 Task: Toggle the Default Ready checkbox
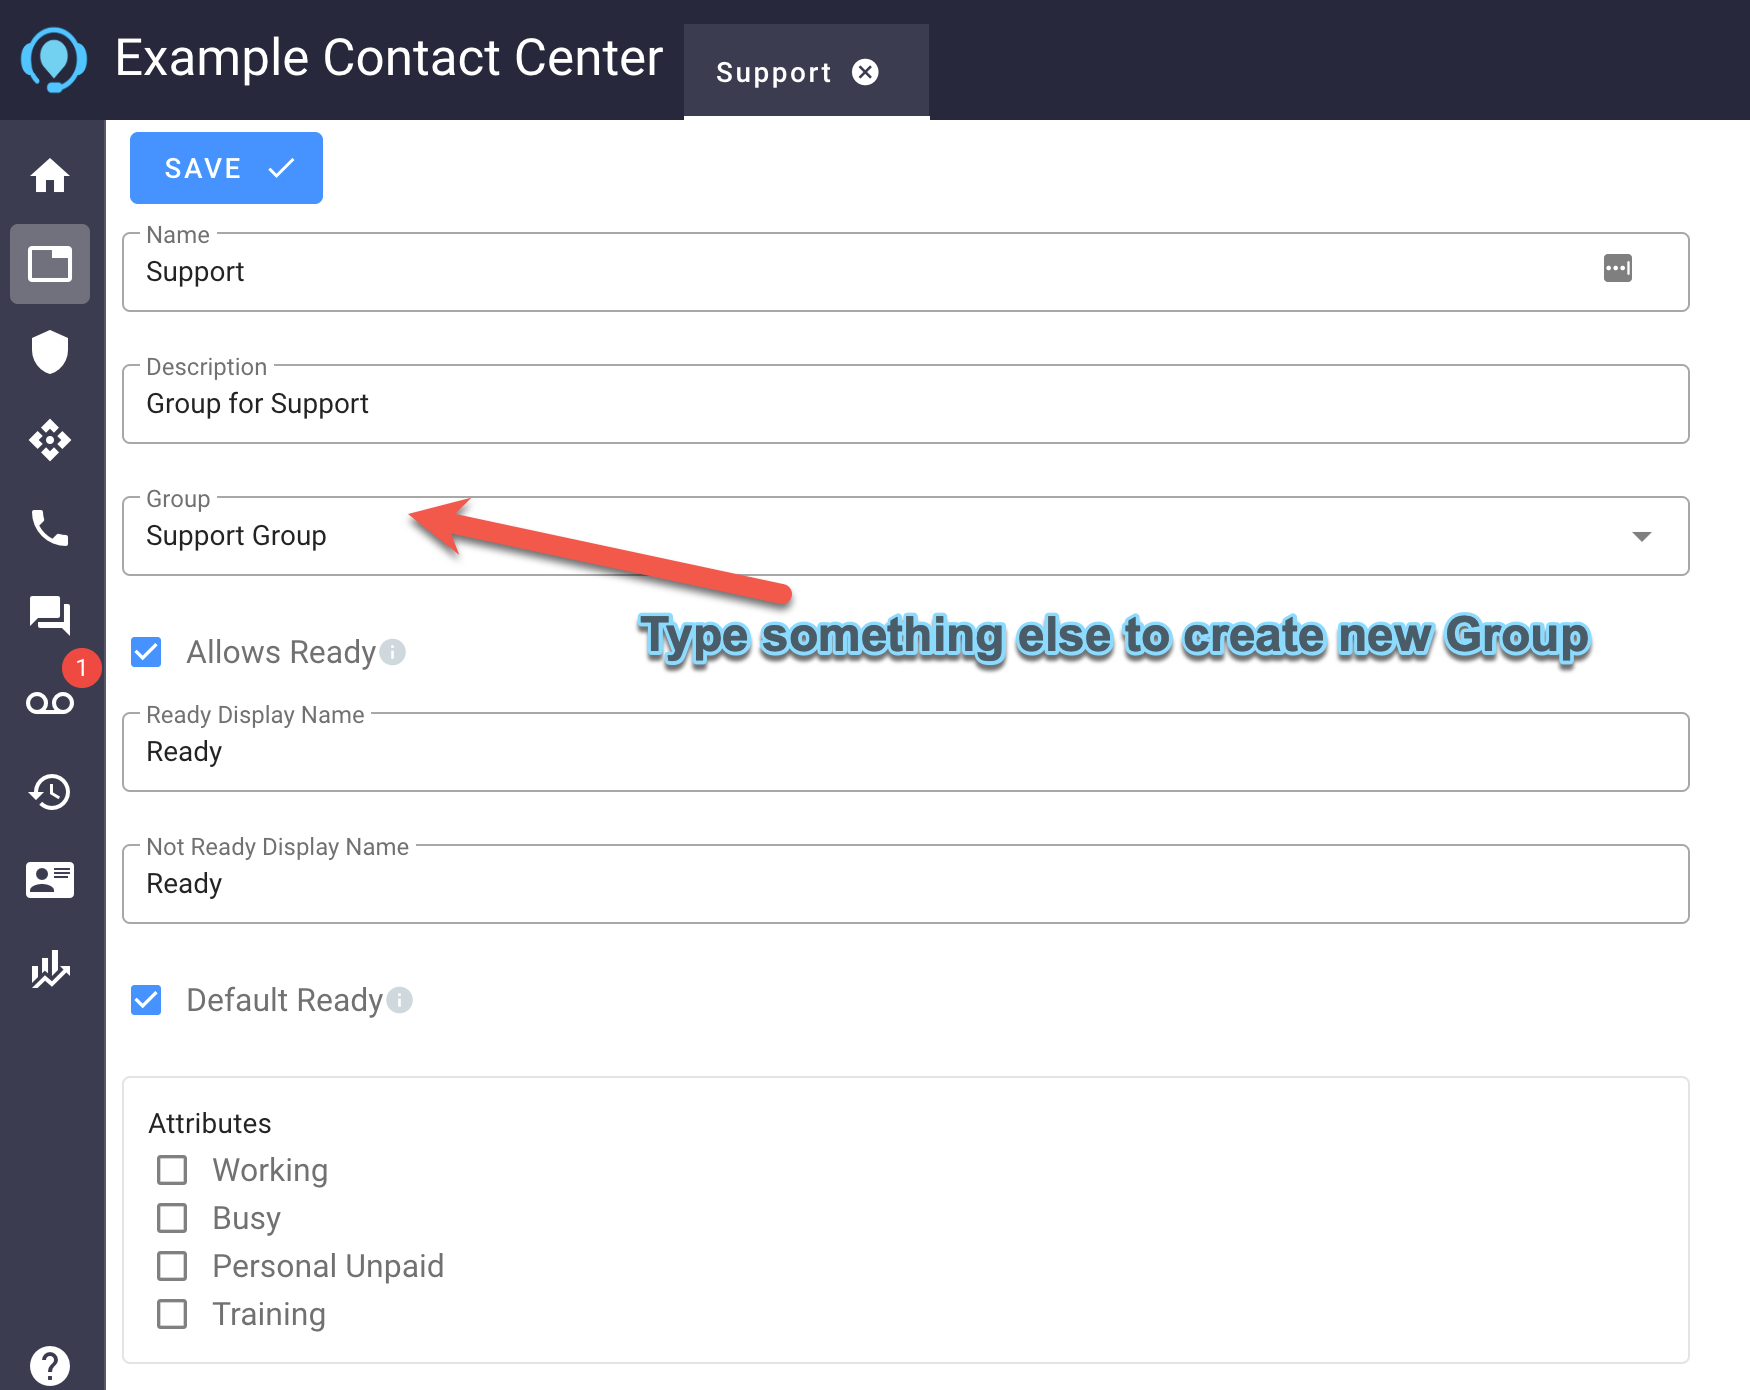coord(146,1000)
